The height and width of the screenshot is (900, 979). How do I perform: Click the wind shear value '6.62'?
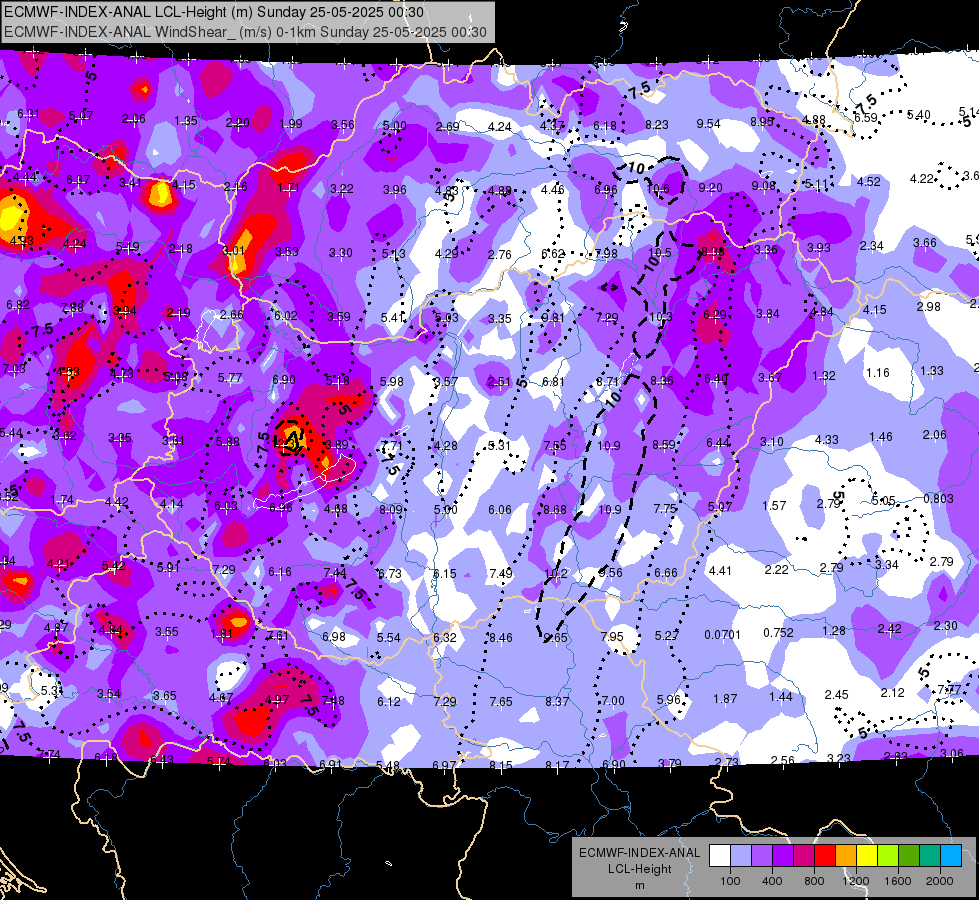coord(553,254)
